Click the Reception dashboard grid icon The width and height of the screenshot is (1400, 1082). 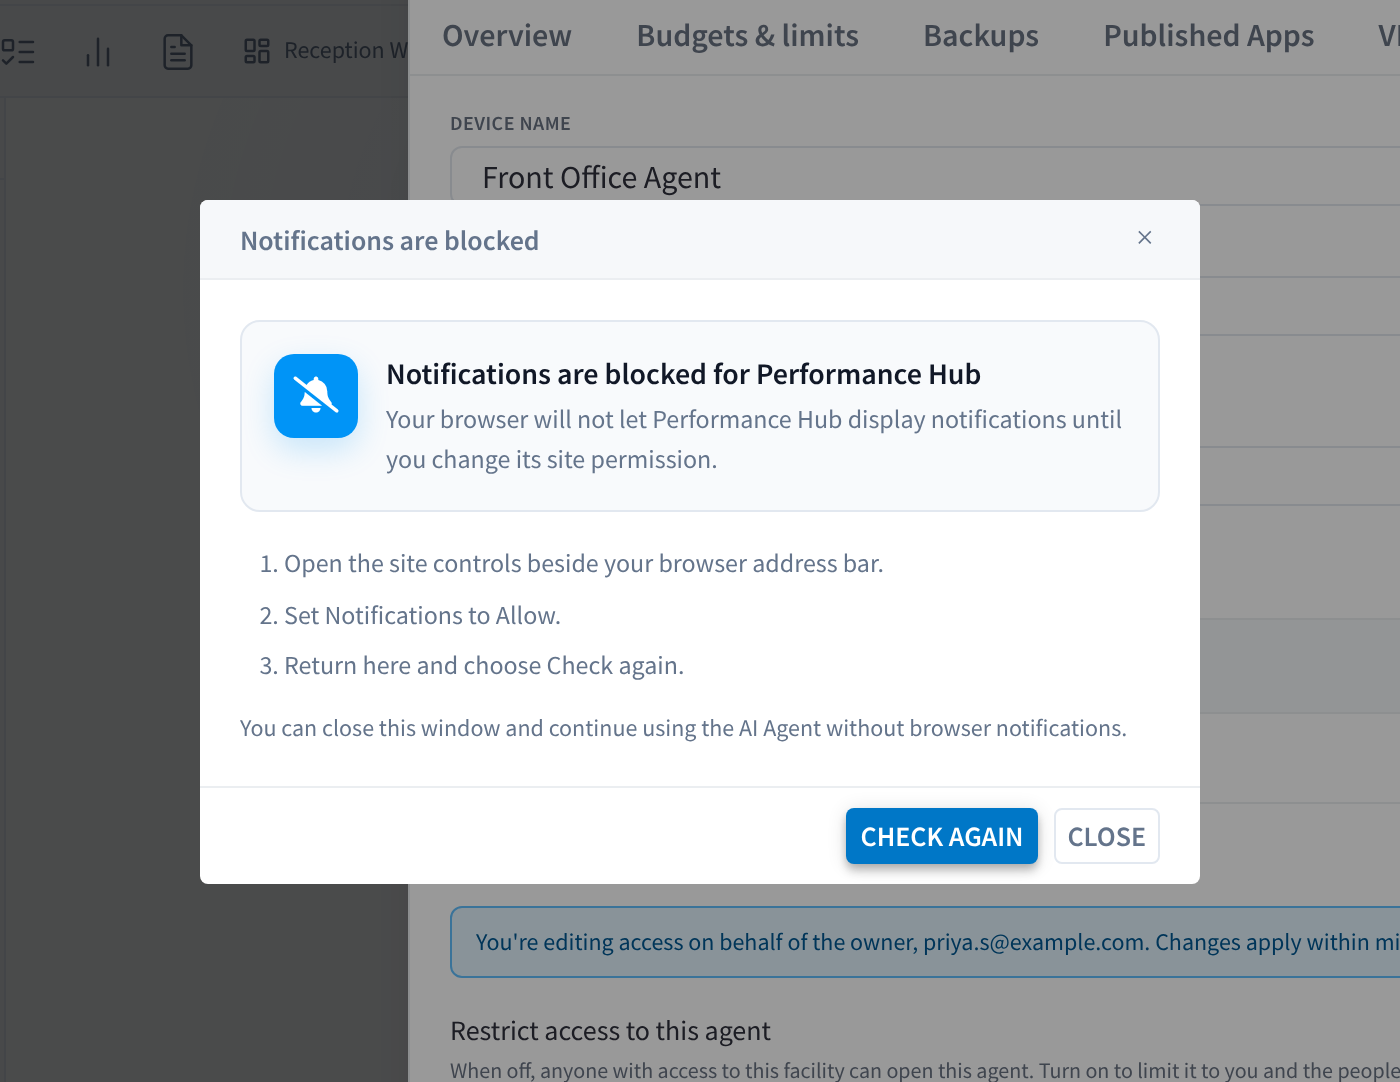pos(257,51)
